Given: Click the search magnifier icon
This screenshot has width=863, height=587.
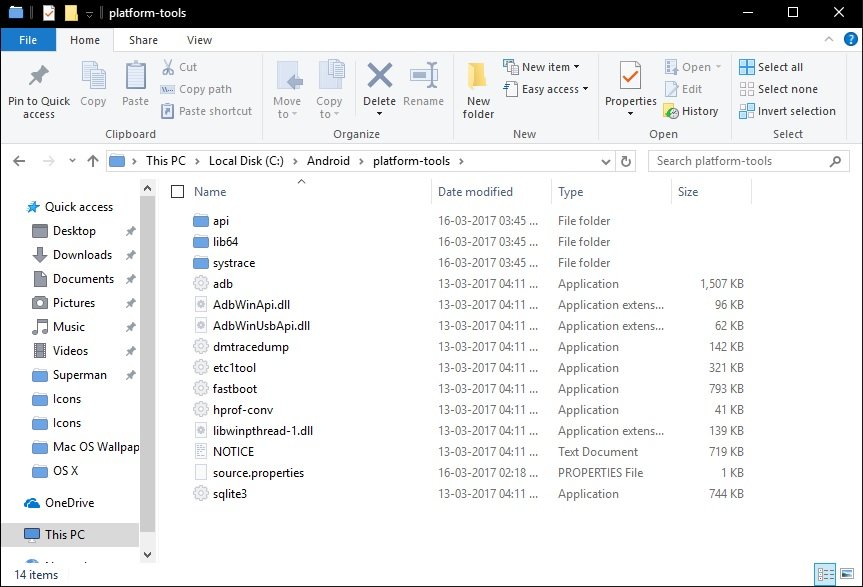Looking at the screenshot, I should [x=835, y=161].
